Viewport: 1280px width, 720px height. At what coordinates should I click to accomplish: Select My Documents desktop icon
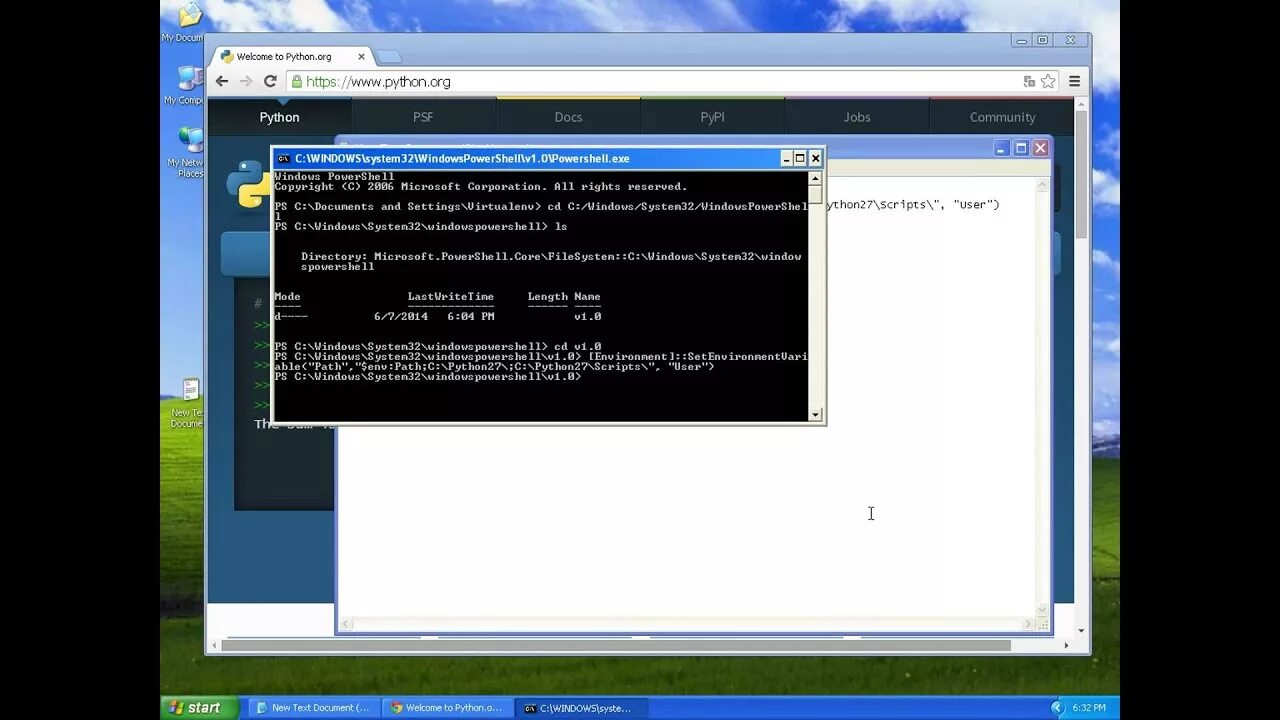click(186, 22)
